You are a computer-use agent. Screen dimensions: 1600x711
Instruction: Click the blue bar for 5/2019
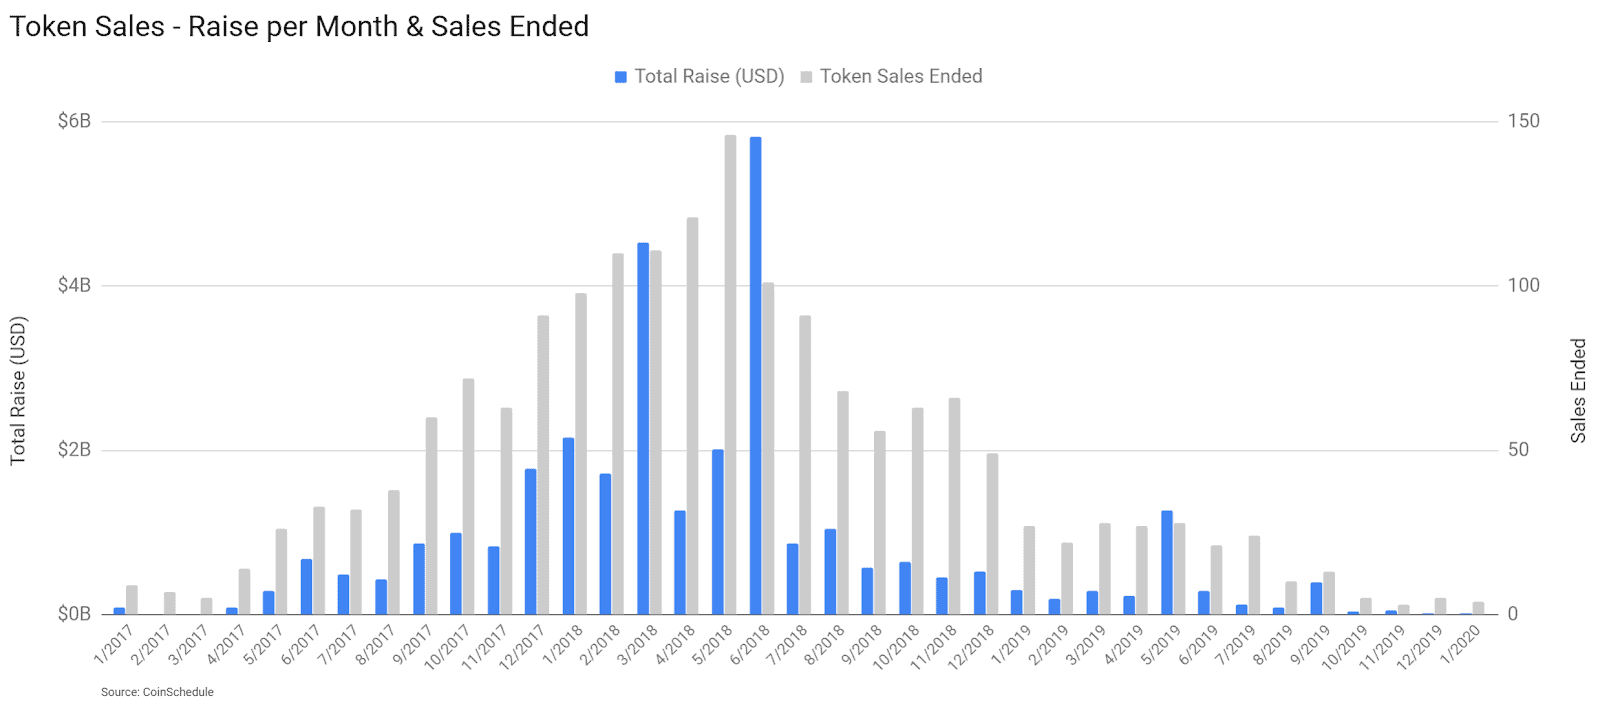coord(1167,562)
